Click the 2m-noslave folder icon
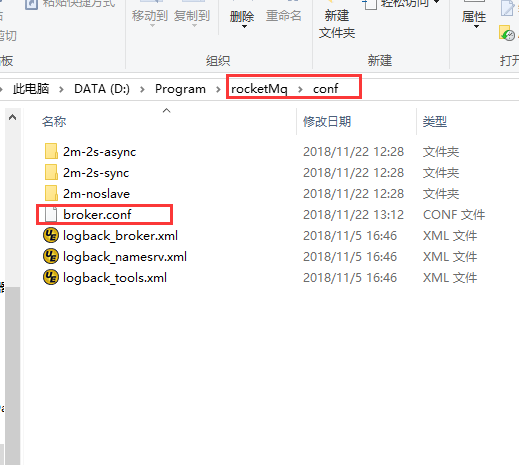 (51, 193)
